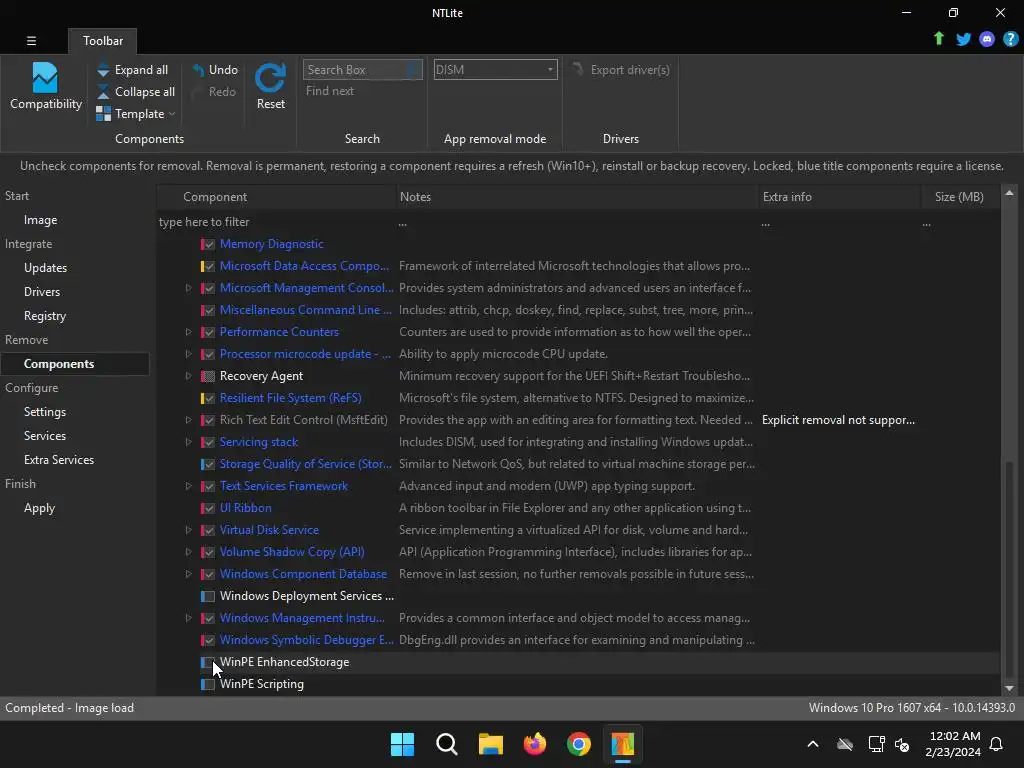Uncheck UI Ribbon component
This screenshot has width=1024, height=768.
point(208,508)
